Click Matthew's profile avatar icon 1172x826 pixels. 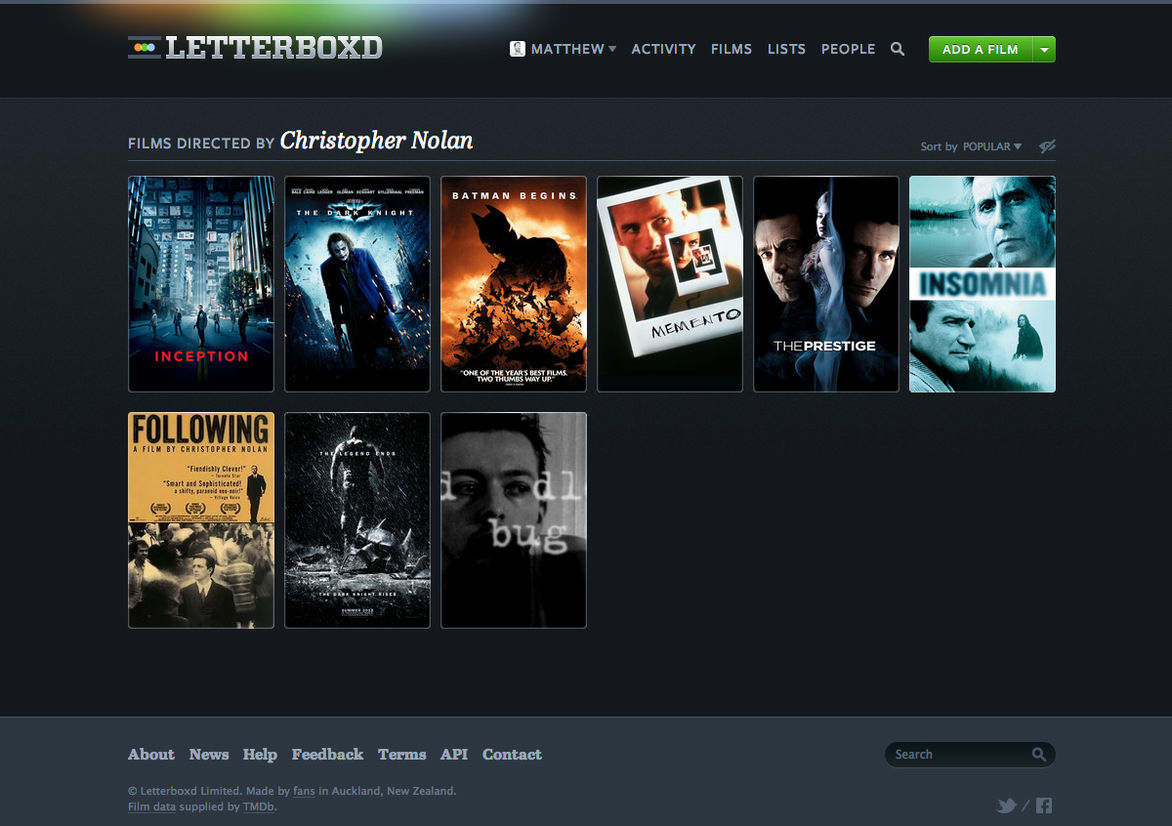click(517, 49)
